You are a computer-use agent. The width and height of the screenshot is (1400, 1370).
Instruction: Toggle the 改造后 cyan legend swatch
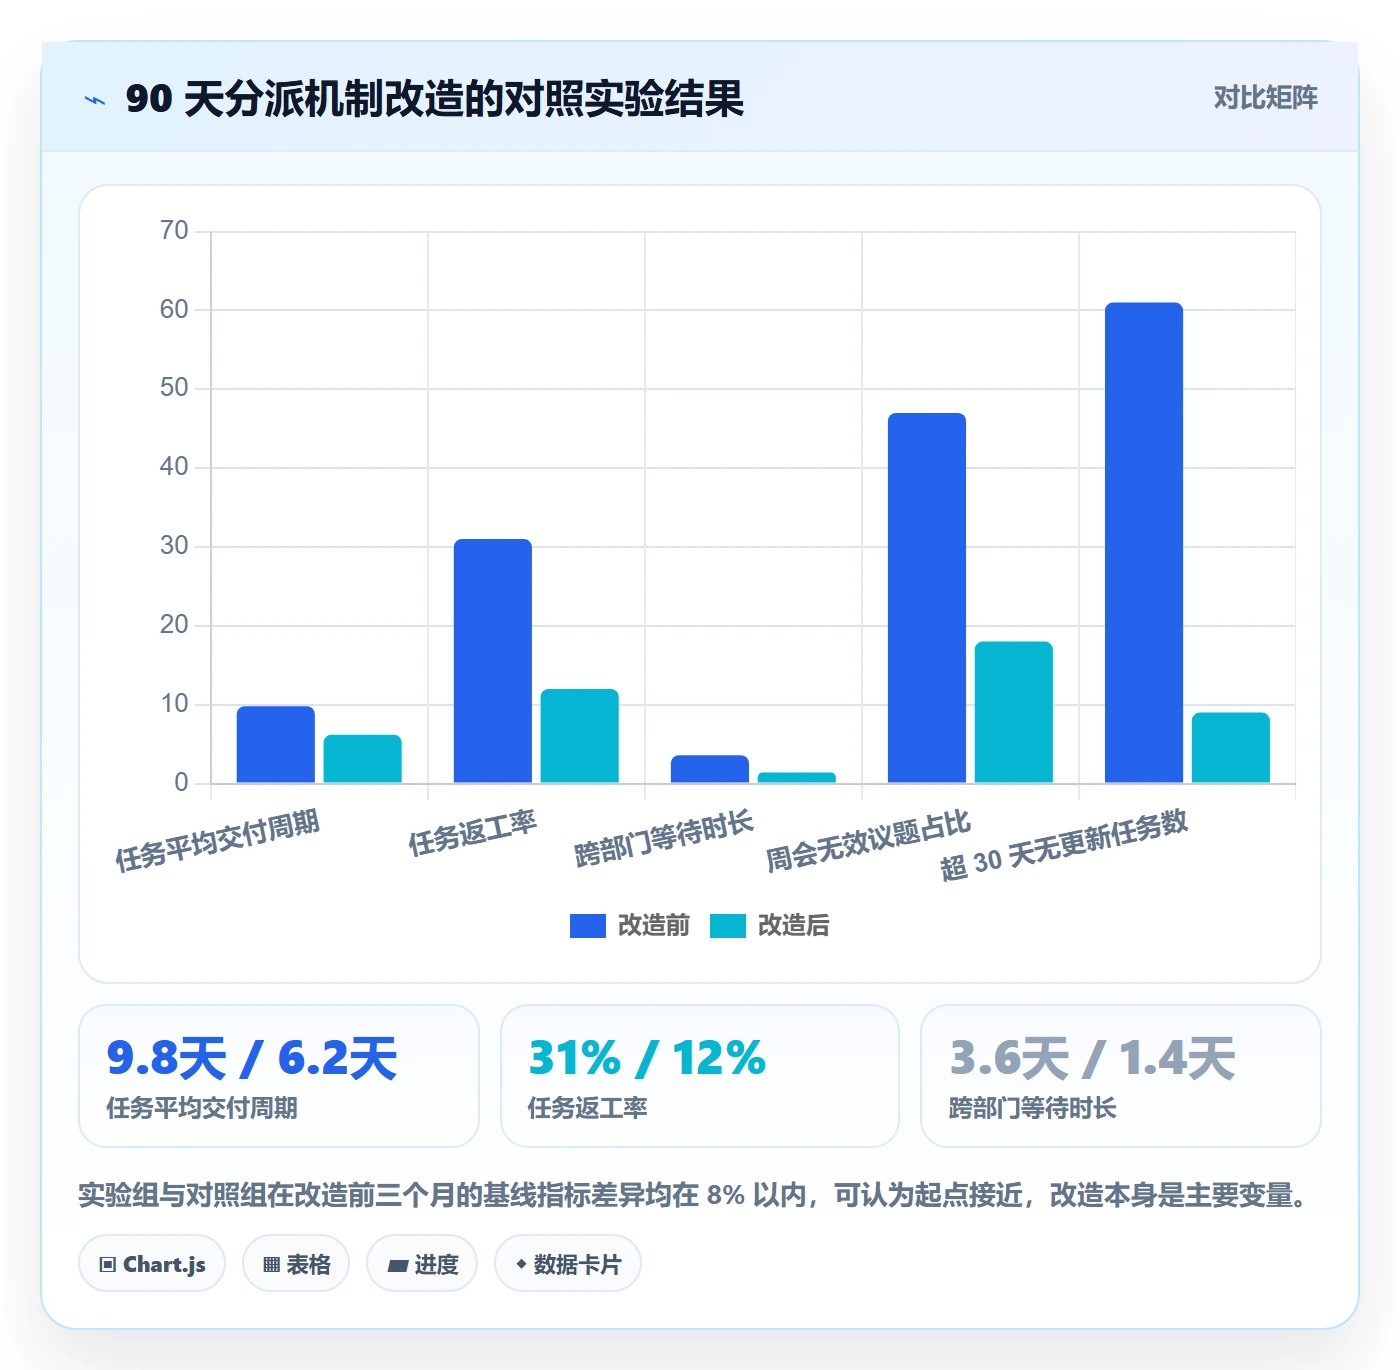(728, 926)
